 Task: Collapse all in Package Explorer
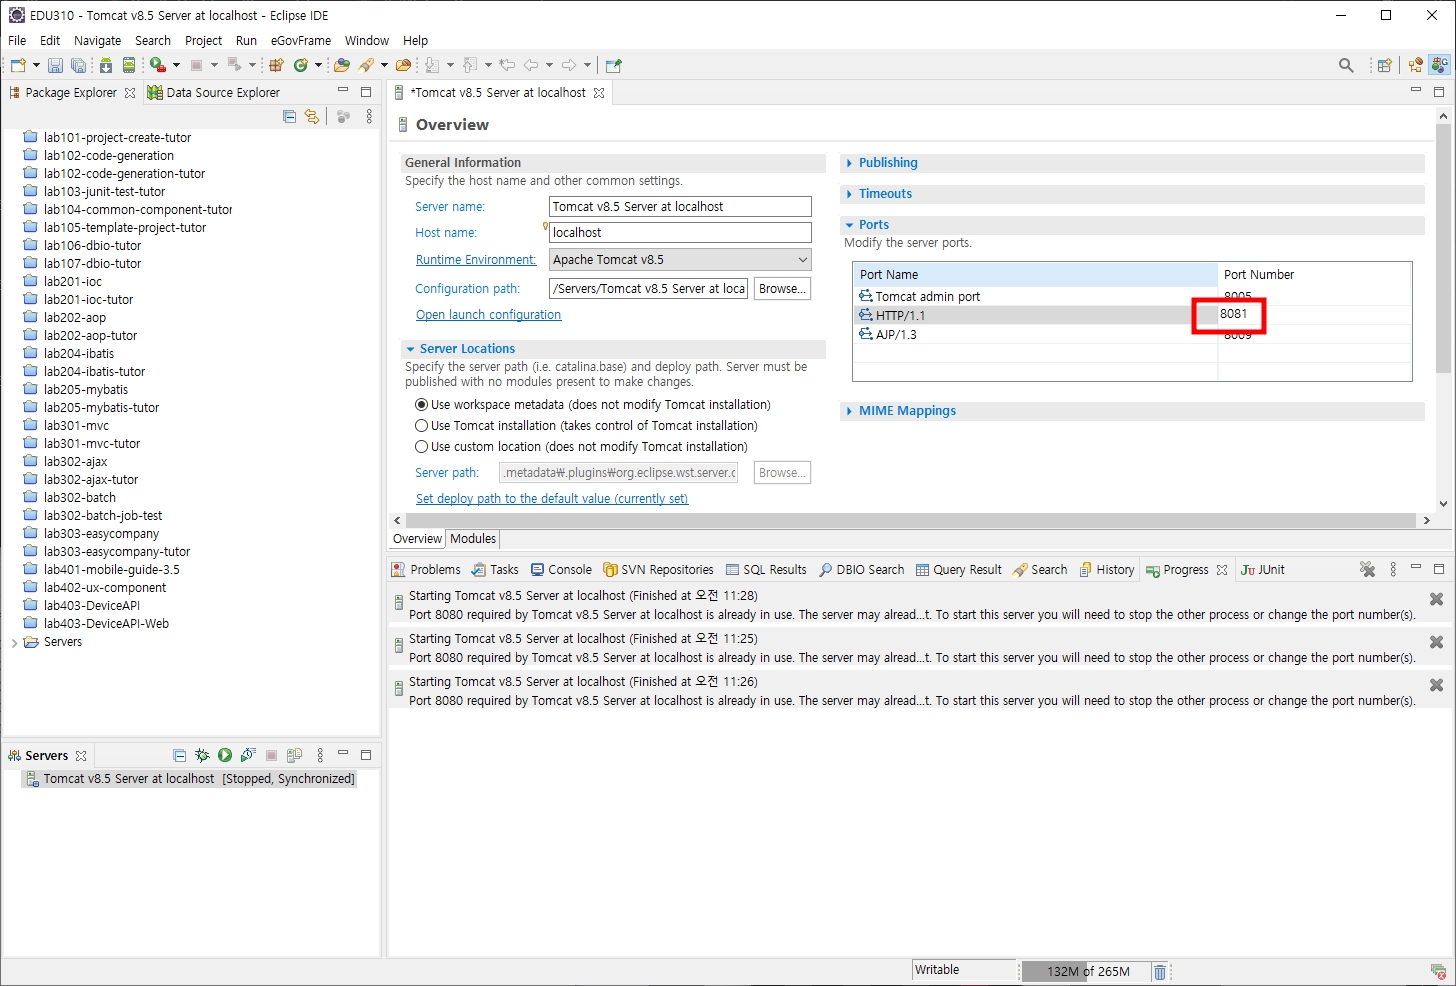pos(290,117)
